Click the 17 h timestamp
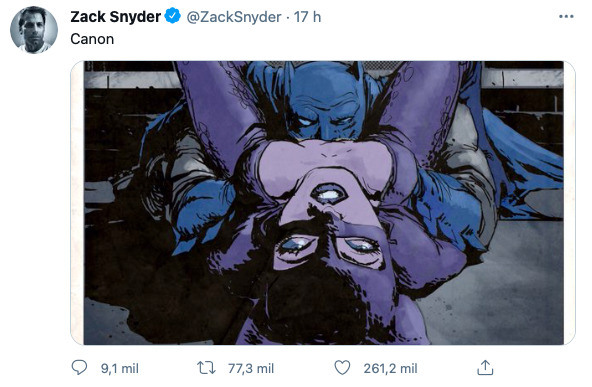 307,17
